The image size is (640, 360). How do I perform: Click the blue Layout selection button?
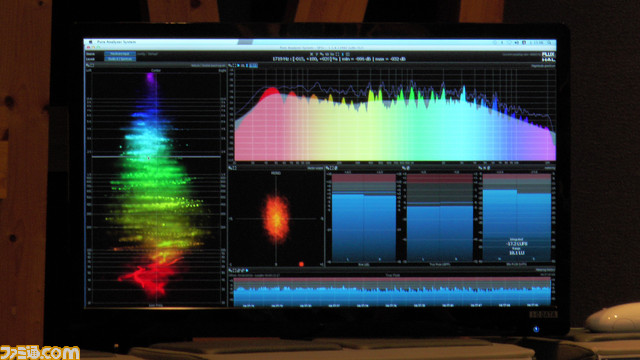[120, 59]
